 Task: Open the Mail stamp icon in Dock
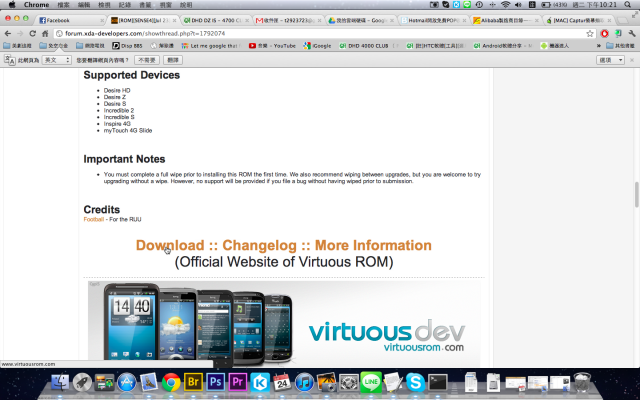(x=149, y=383)
